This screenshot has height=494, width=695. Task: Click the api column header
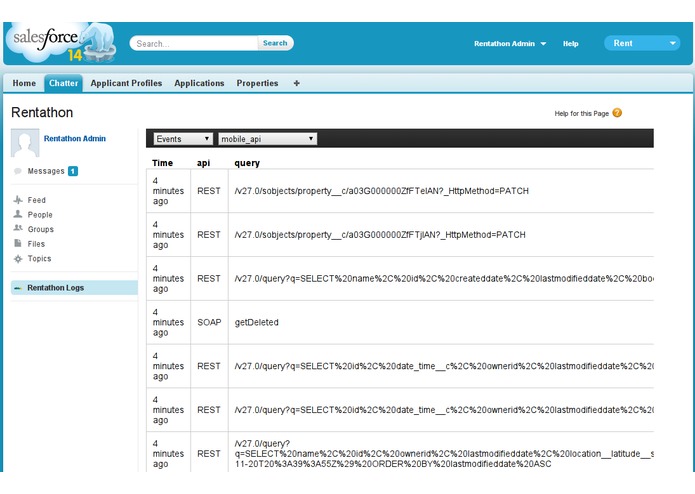click(203, 163)
